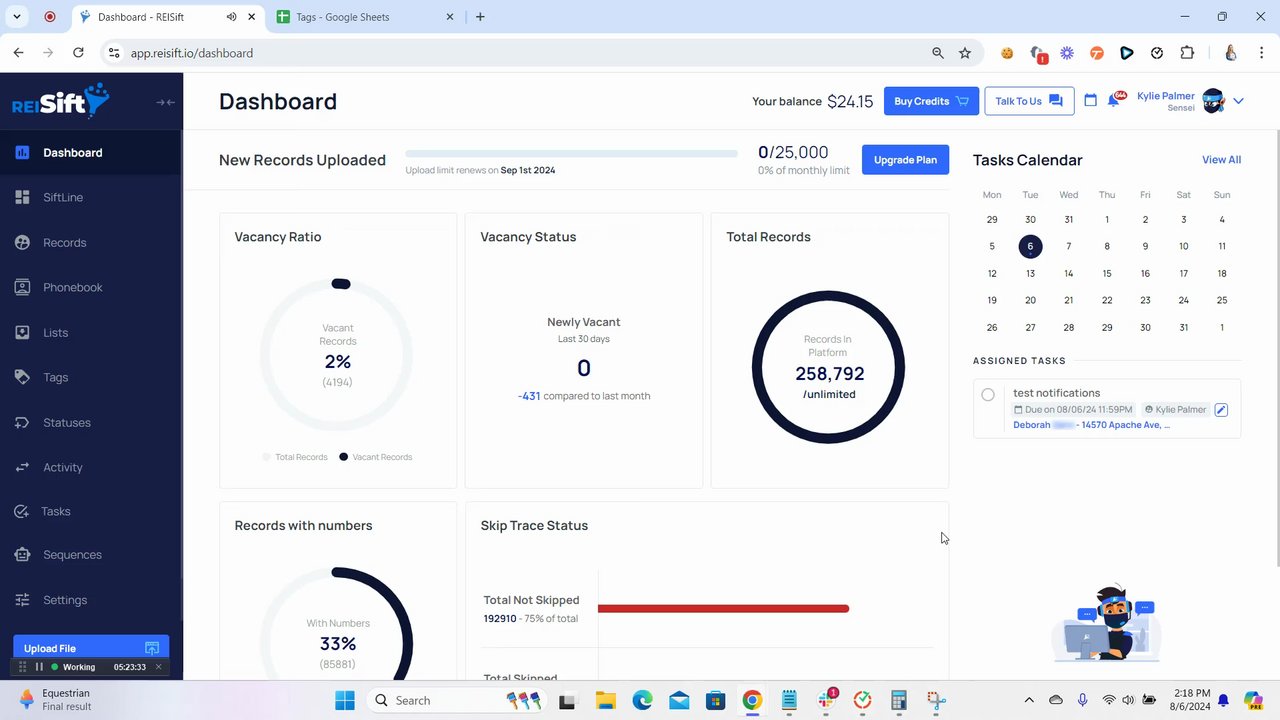
Task: Go back in browser history
Action: [x=19, y=53]
